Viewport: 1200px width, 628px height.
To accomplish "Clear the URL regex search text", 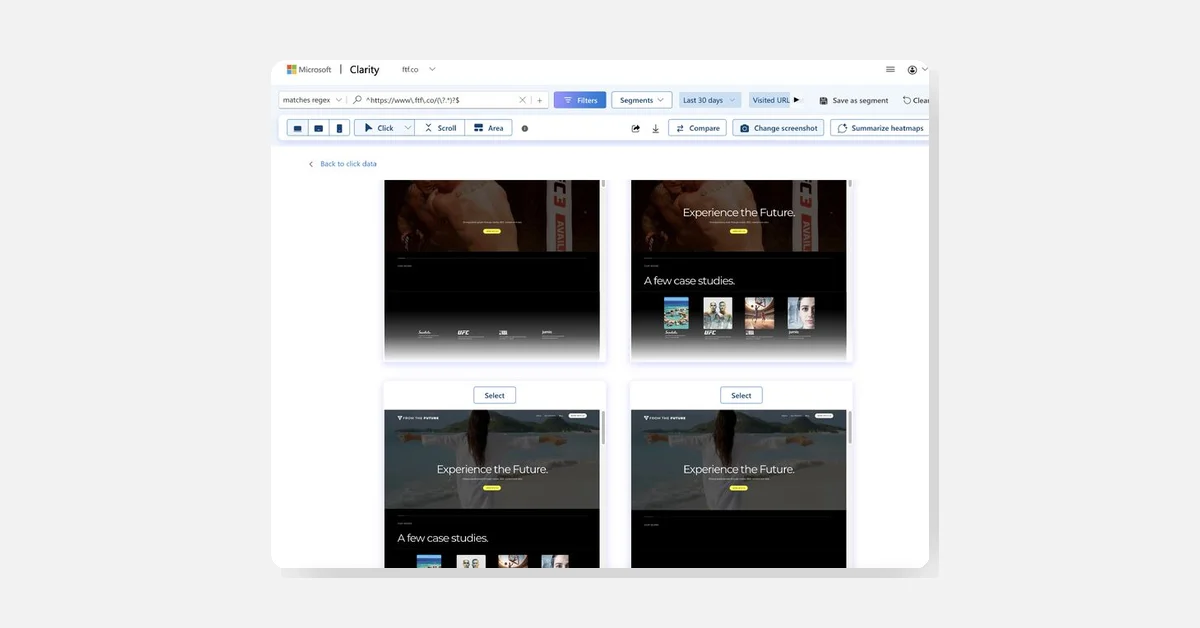I will [x=522, y=100].
